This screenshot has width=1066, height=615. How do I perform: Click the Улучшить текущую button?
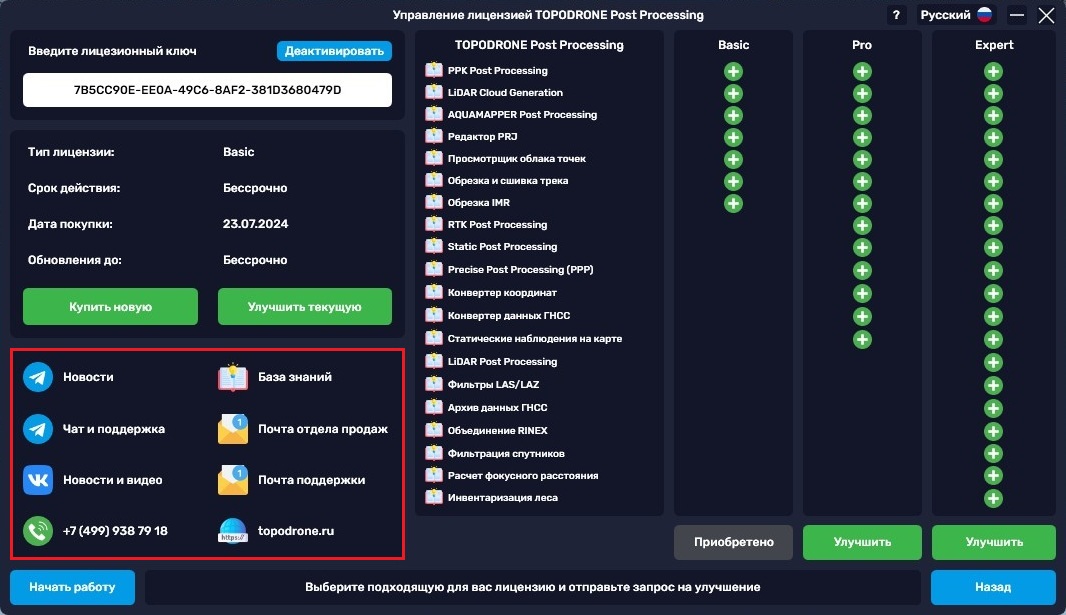[305, 306]
